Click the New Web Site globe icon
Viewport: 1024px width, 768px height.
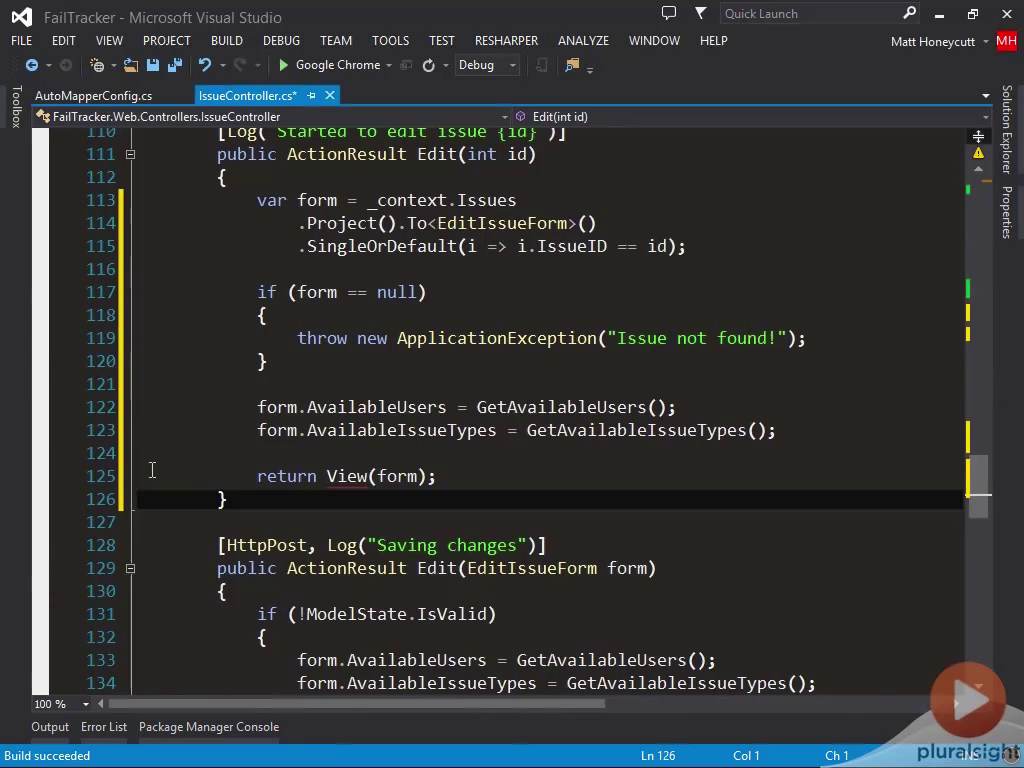pyautogui.click(x=97, y=65)
